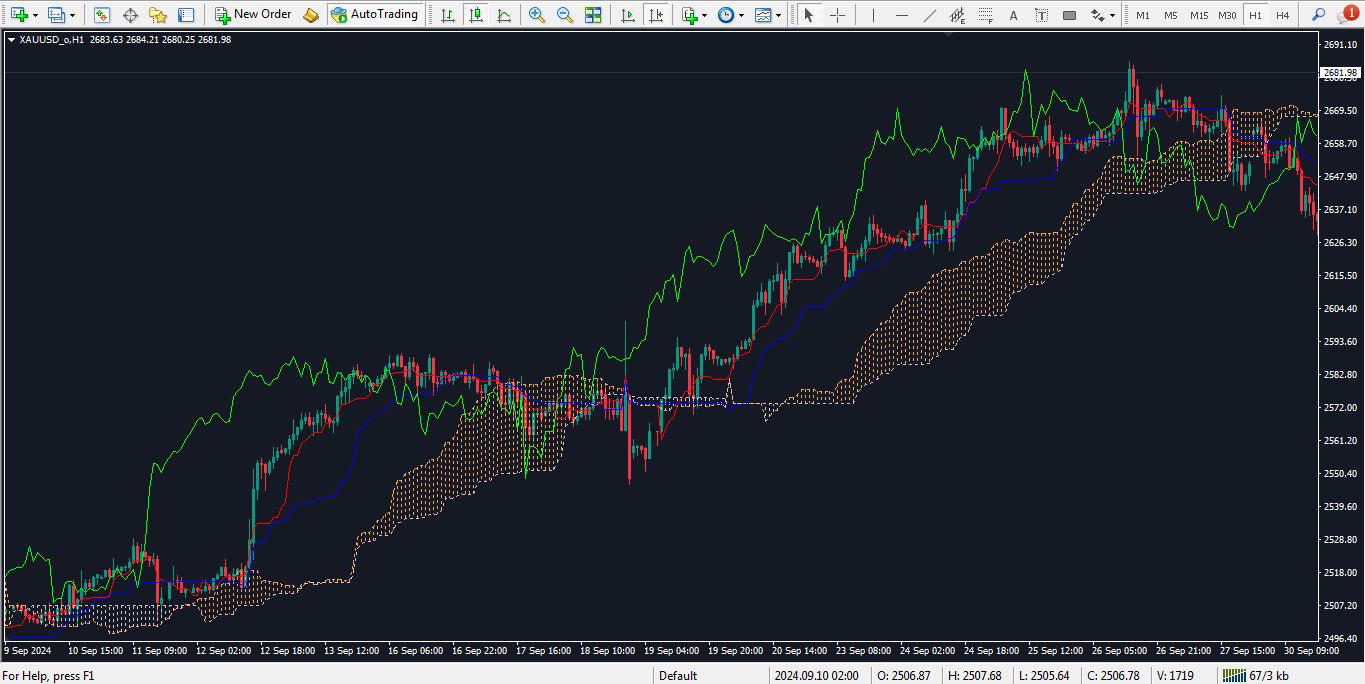Switch to the H4 timeframe
This screenshot has width=1365, height=684.
pos(1282,15)
